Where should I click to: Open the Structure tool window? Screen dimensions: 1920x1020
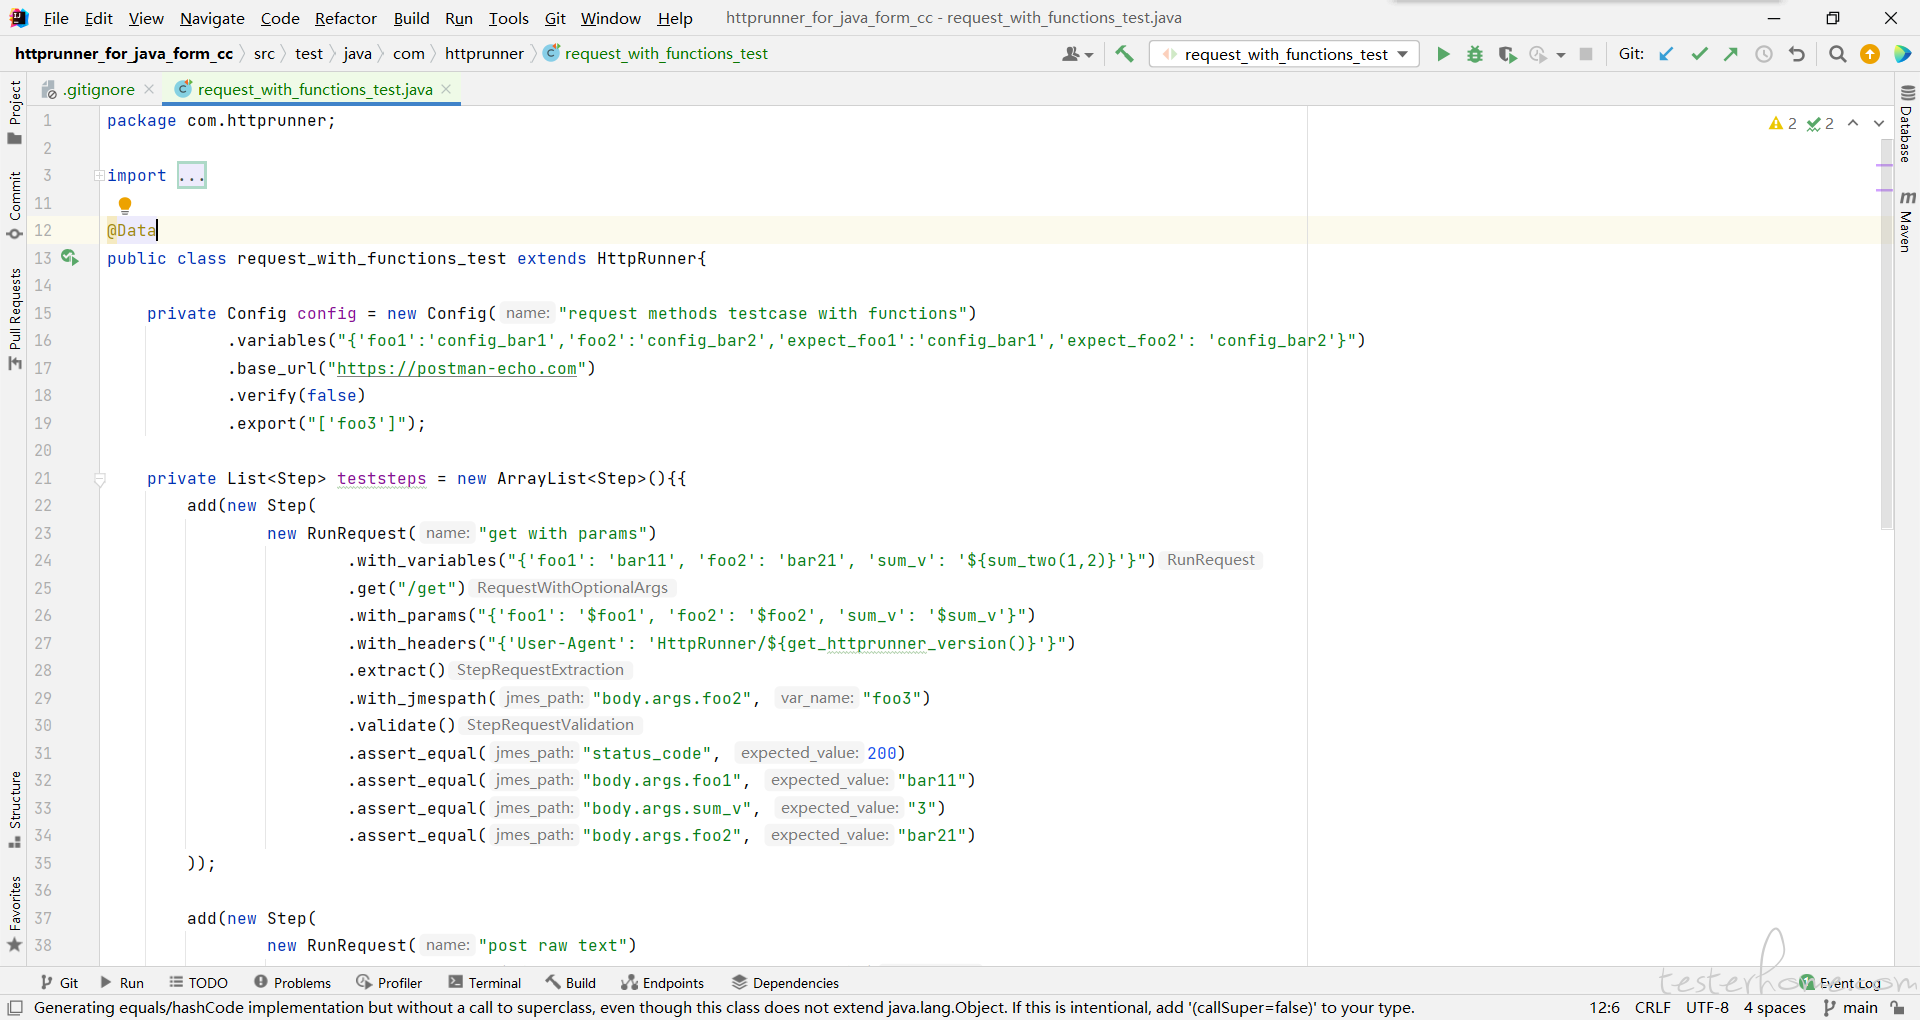(x=14, y=810)
